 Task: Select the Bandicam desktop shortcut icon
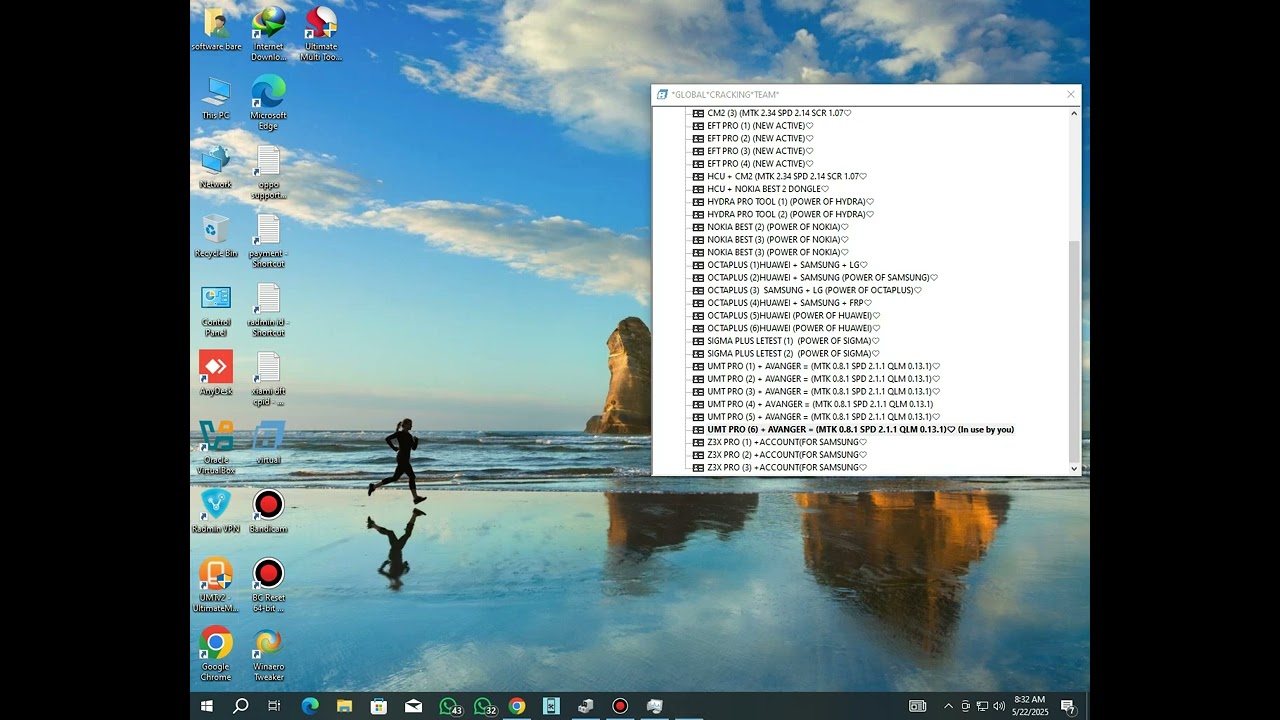coord(268,511)
